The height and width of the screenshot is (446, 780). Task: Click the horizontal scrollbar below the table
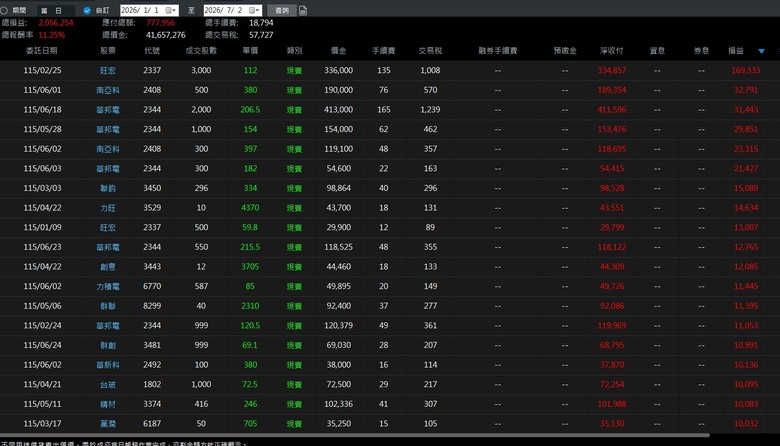click(355, 435)
